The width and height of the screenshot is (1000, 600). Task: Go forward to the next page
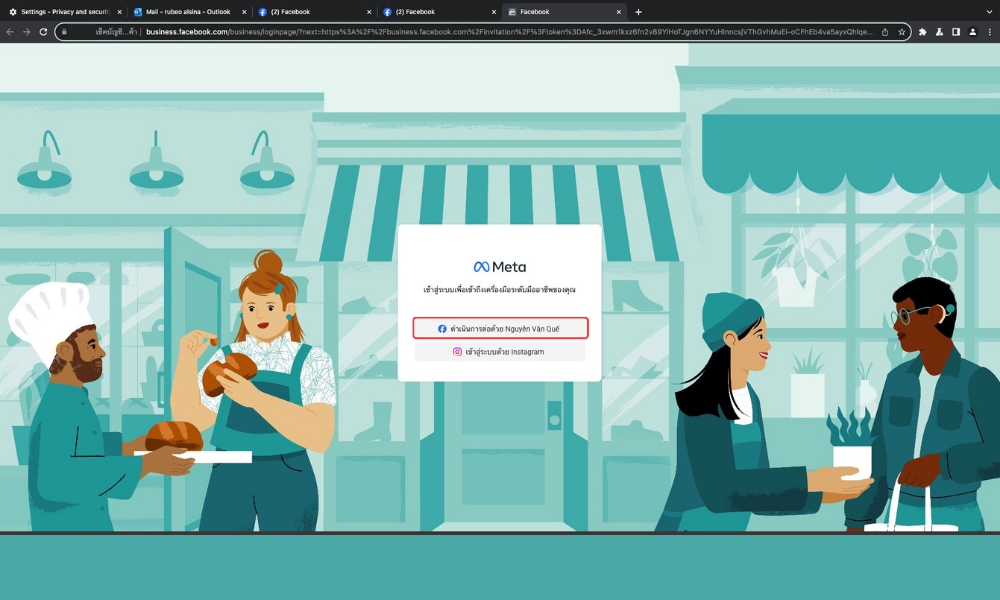tap(27, 32)
